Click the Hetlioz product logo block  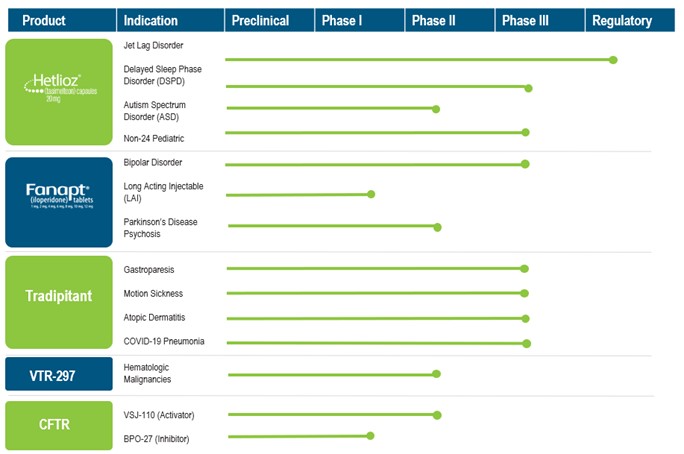click(60, 92)
